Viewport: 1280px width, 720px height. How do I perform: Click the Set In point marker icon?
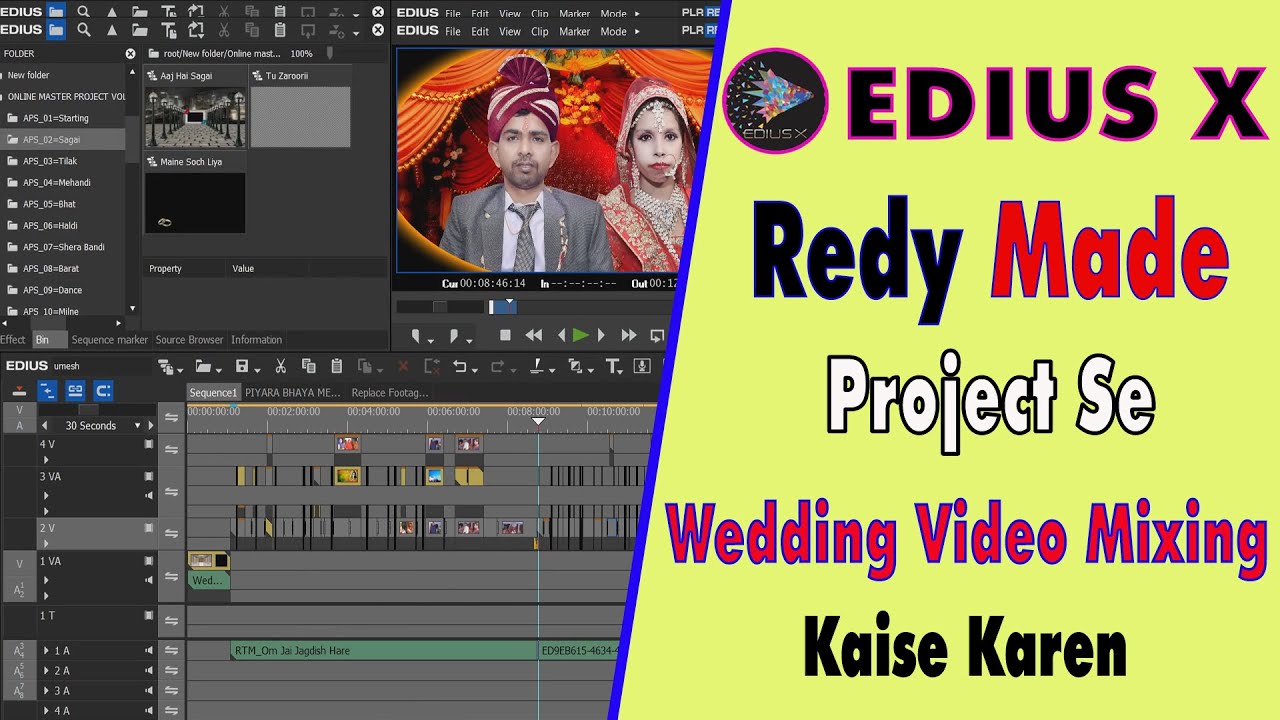417,335
